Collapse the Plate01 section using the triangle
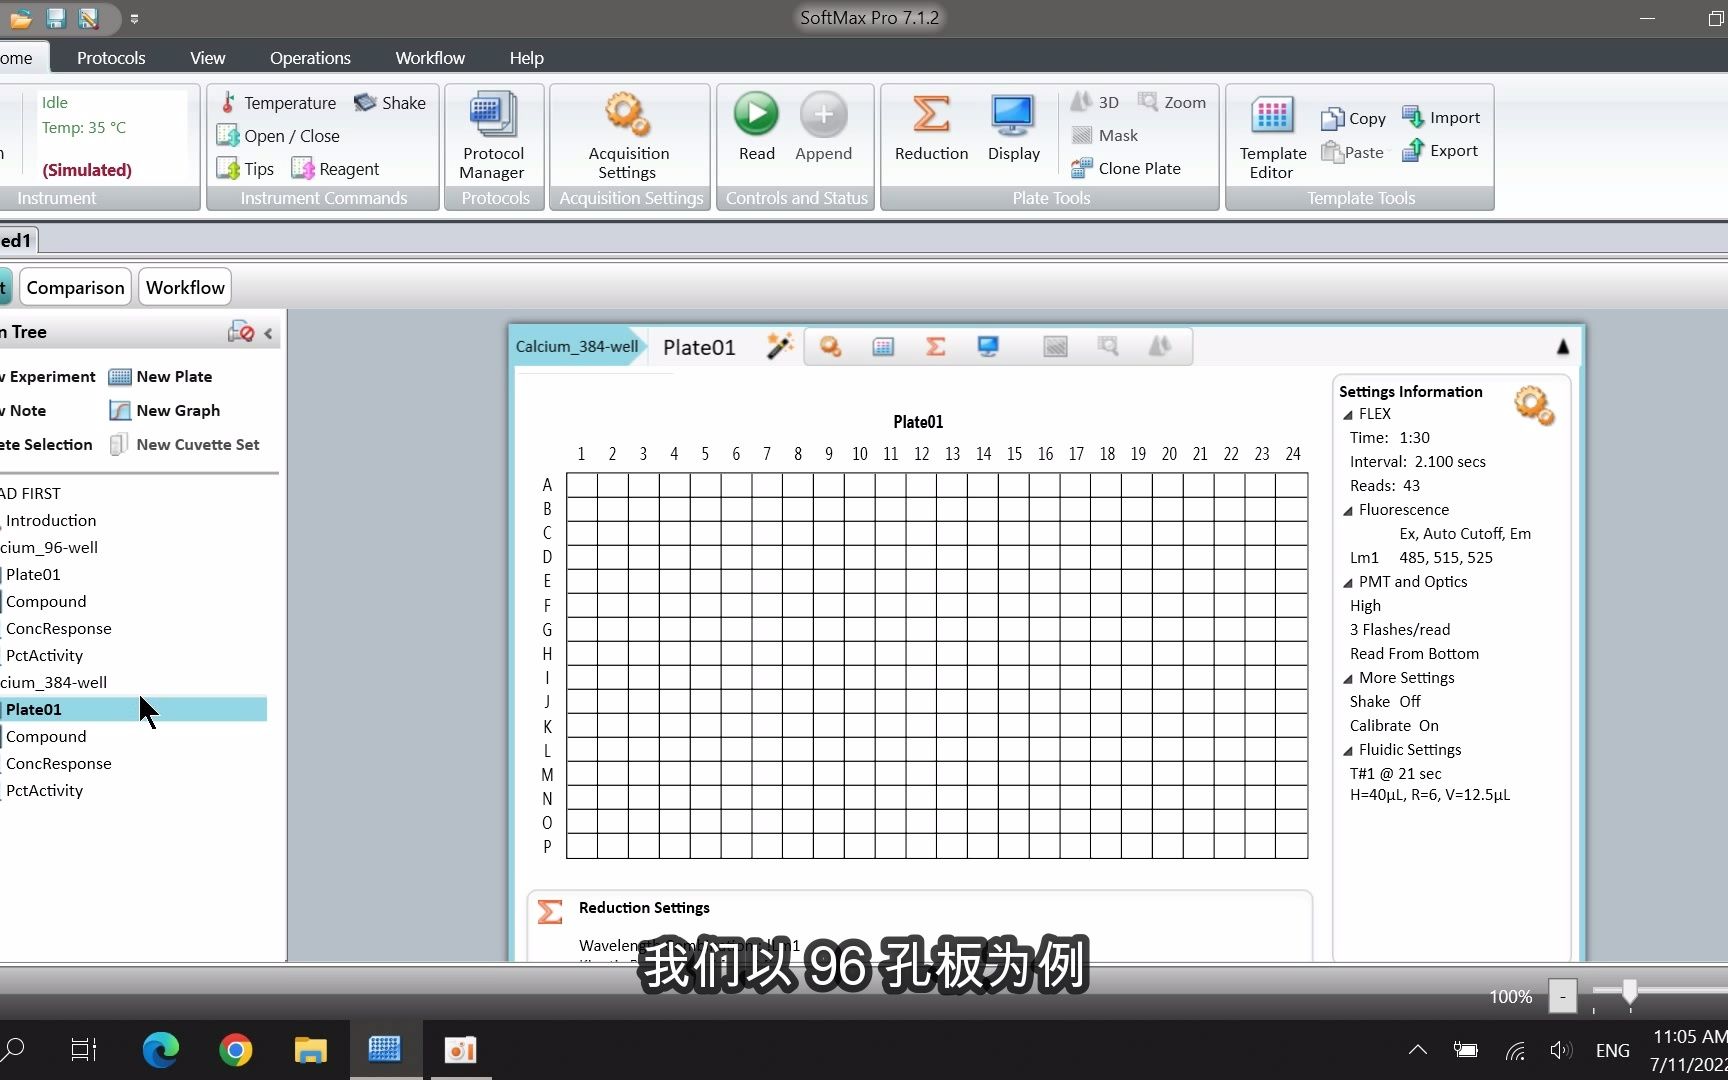 [1563, 347]
